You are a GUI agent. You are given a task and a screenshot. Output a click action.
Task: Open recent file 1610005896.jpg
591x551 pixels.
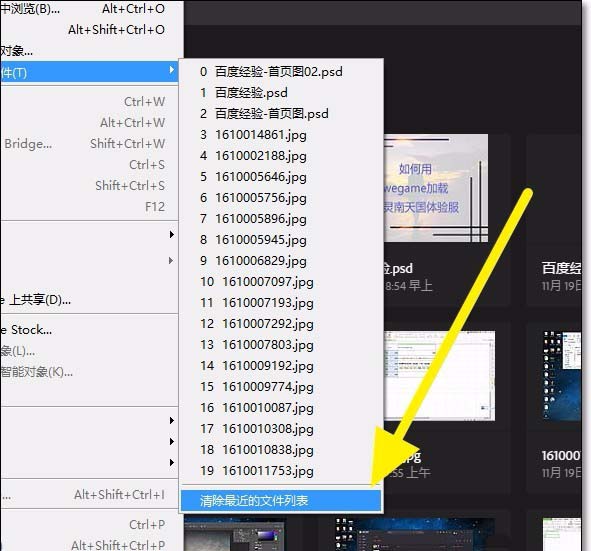(281, 219)
